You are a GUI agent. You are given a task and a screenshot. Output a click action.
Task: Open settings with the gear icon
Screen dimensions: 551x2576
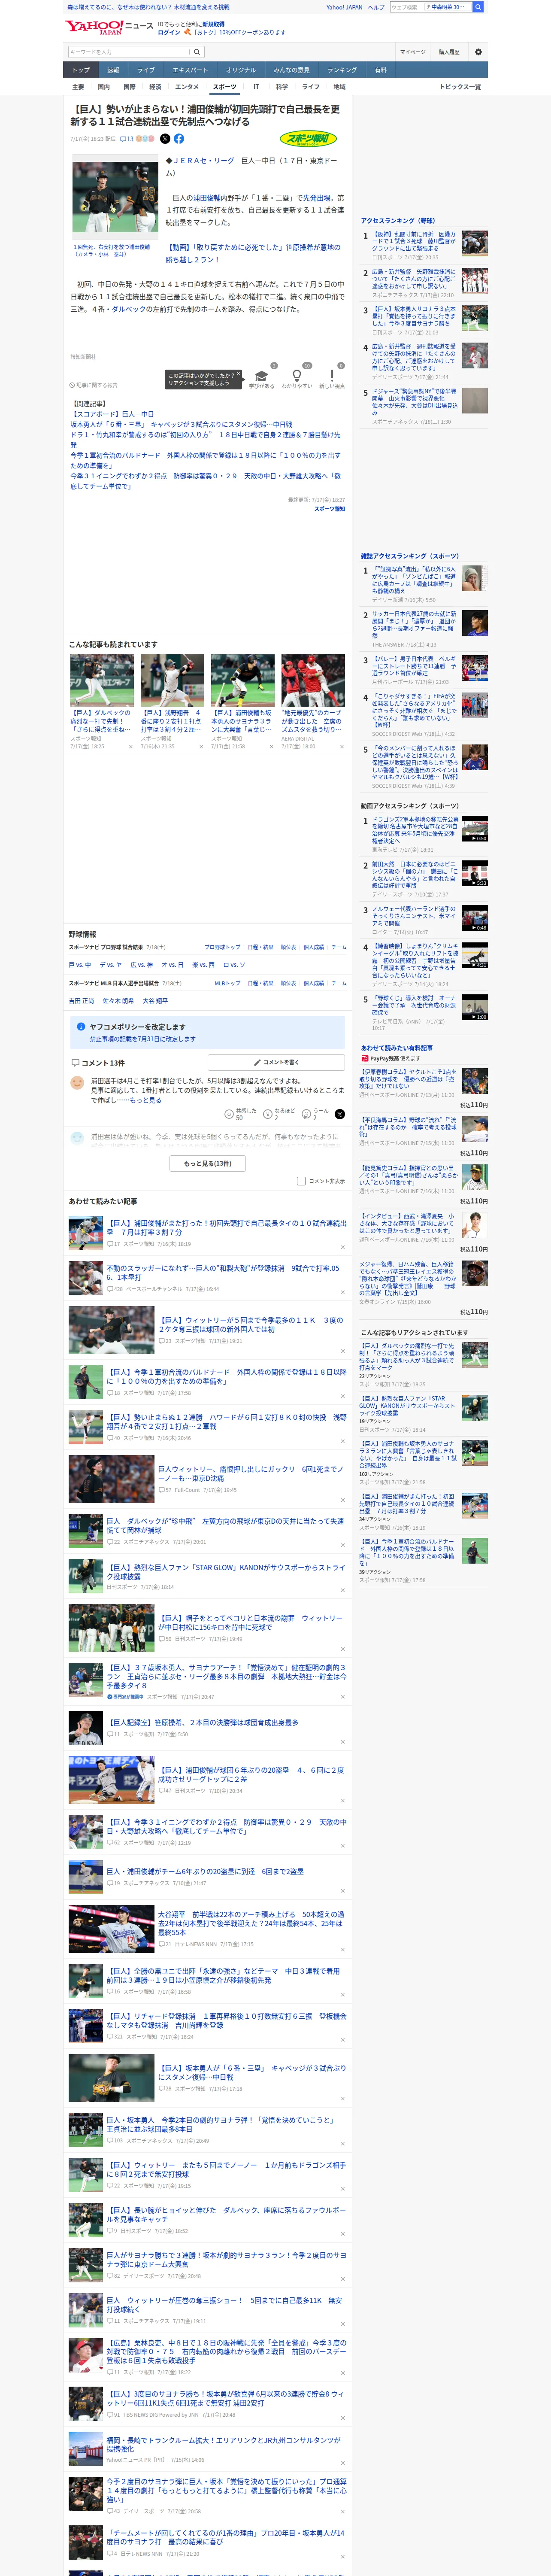478,52
